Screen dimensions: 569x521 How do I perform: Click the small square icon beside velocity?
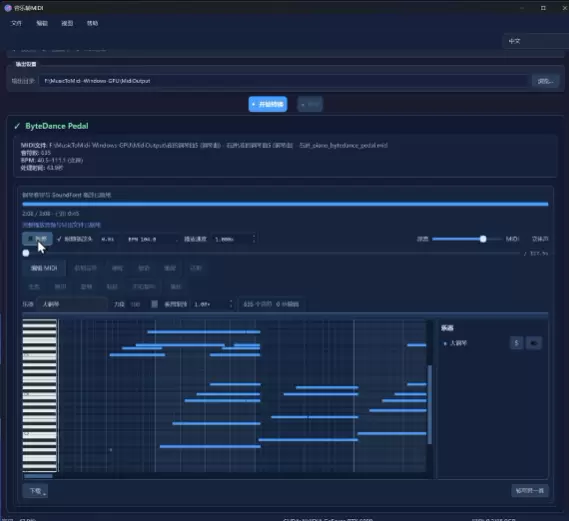tap(154, 304)
